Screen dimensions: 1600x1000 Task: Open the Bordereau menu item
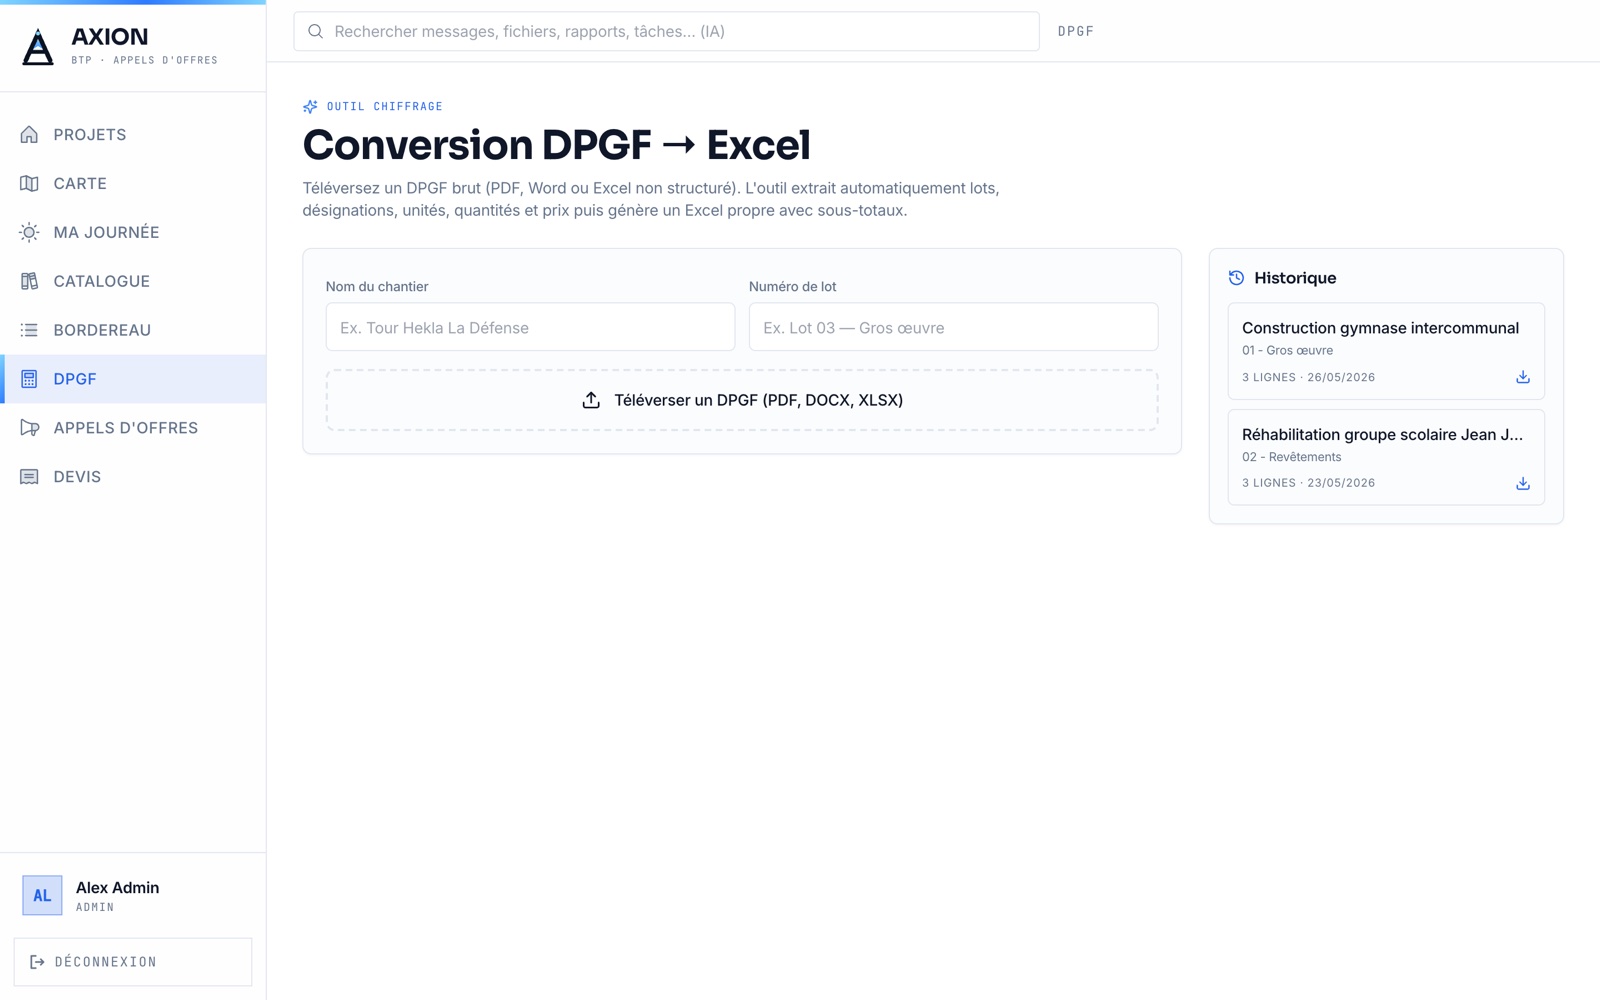coord(133,330)
